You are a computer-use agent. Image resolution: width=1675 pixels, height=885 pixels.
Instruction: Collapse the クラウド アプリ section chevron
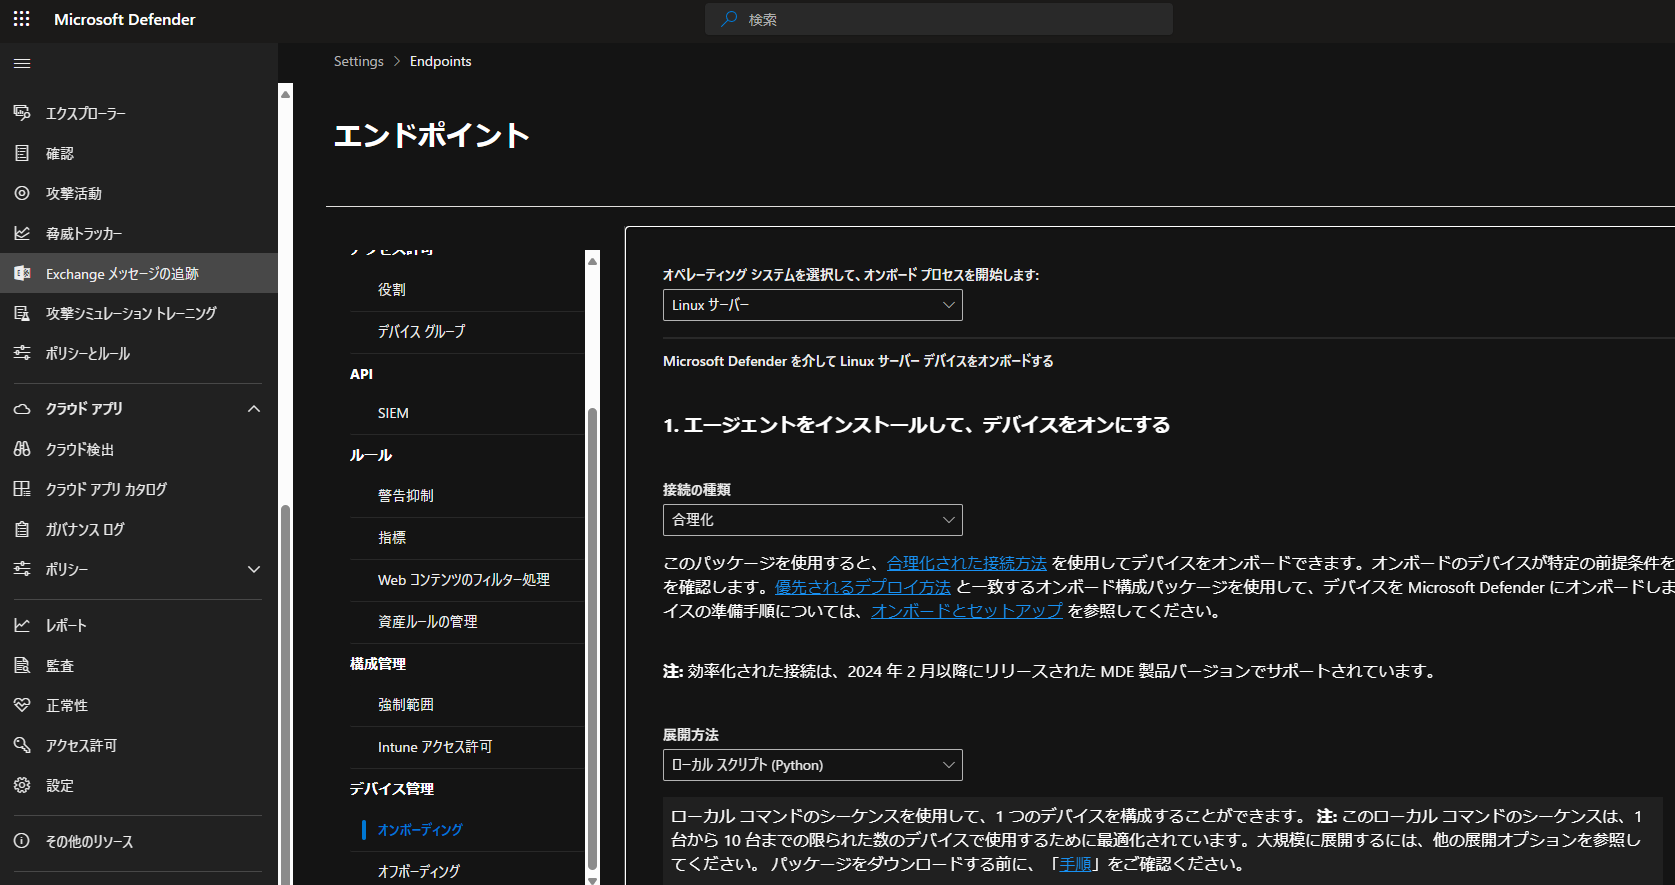point(254,409)
